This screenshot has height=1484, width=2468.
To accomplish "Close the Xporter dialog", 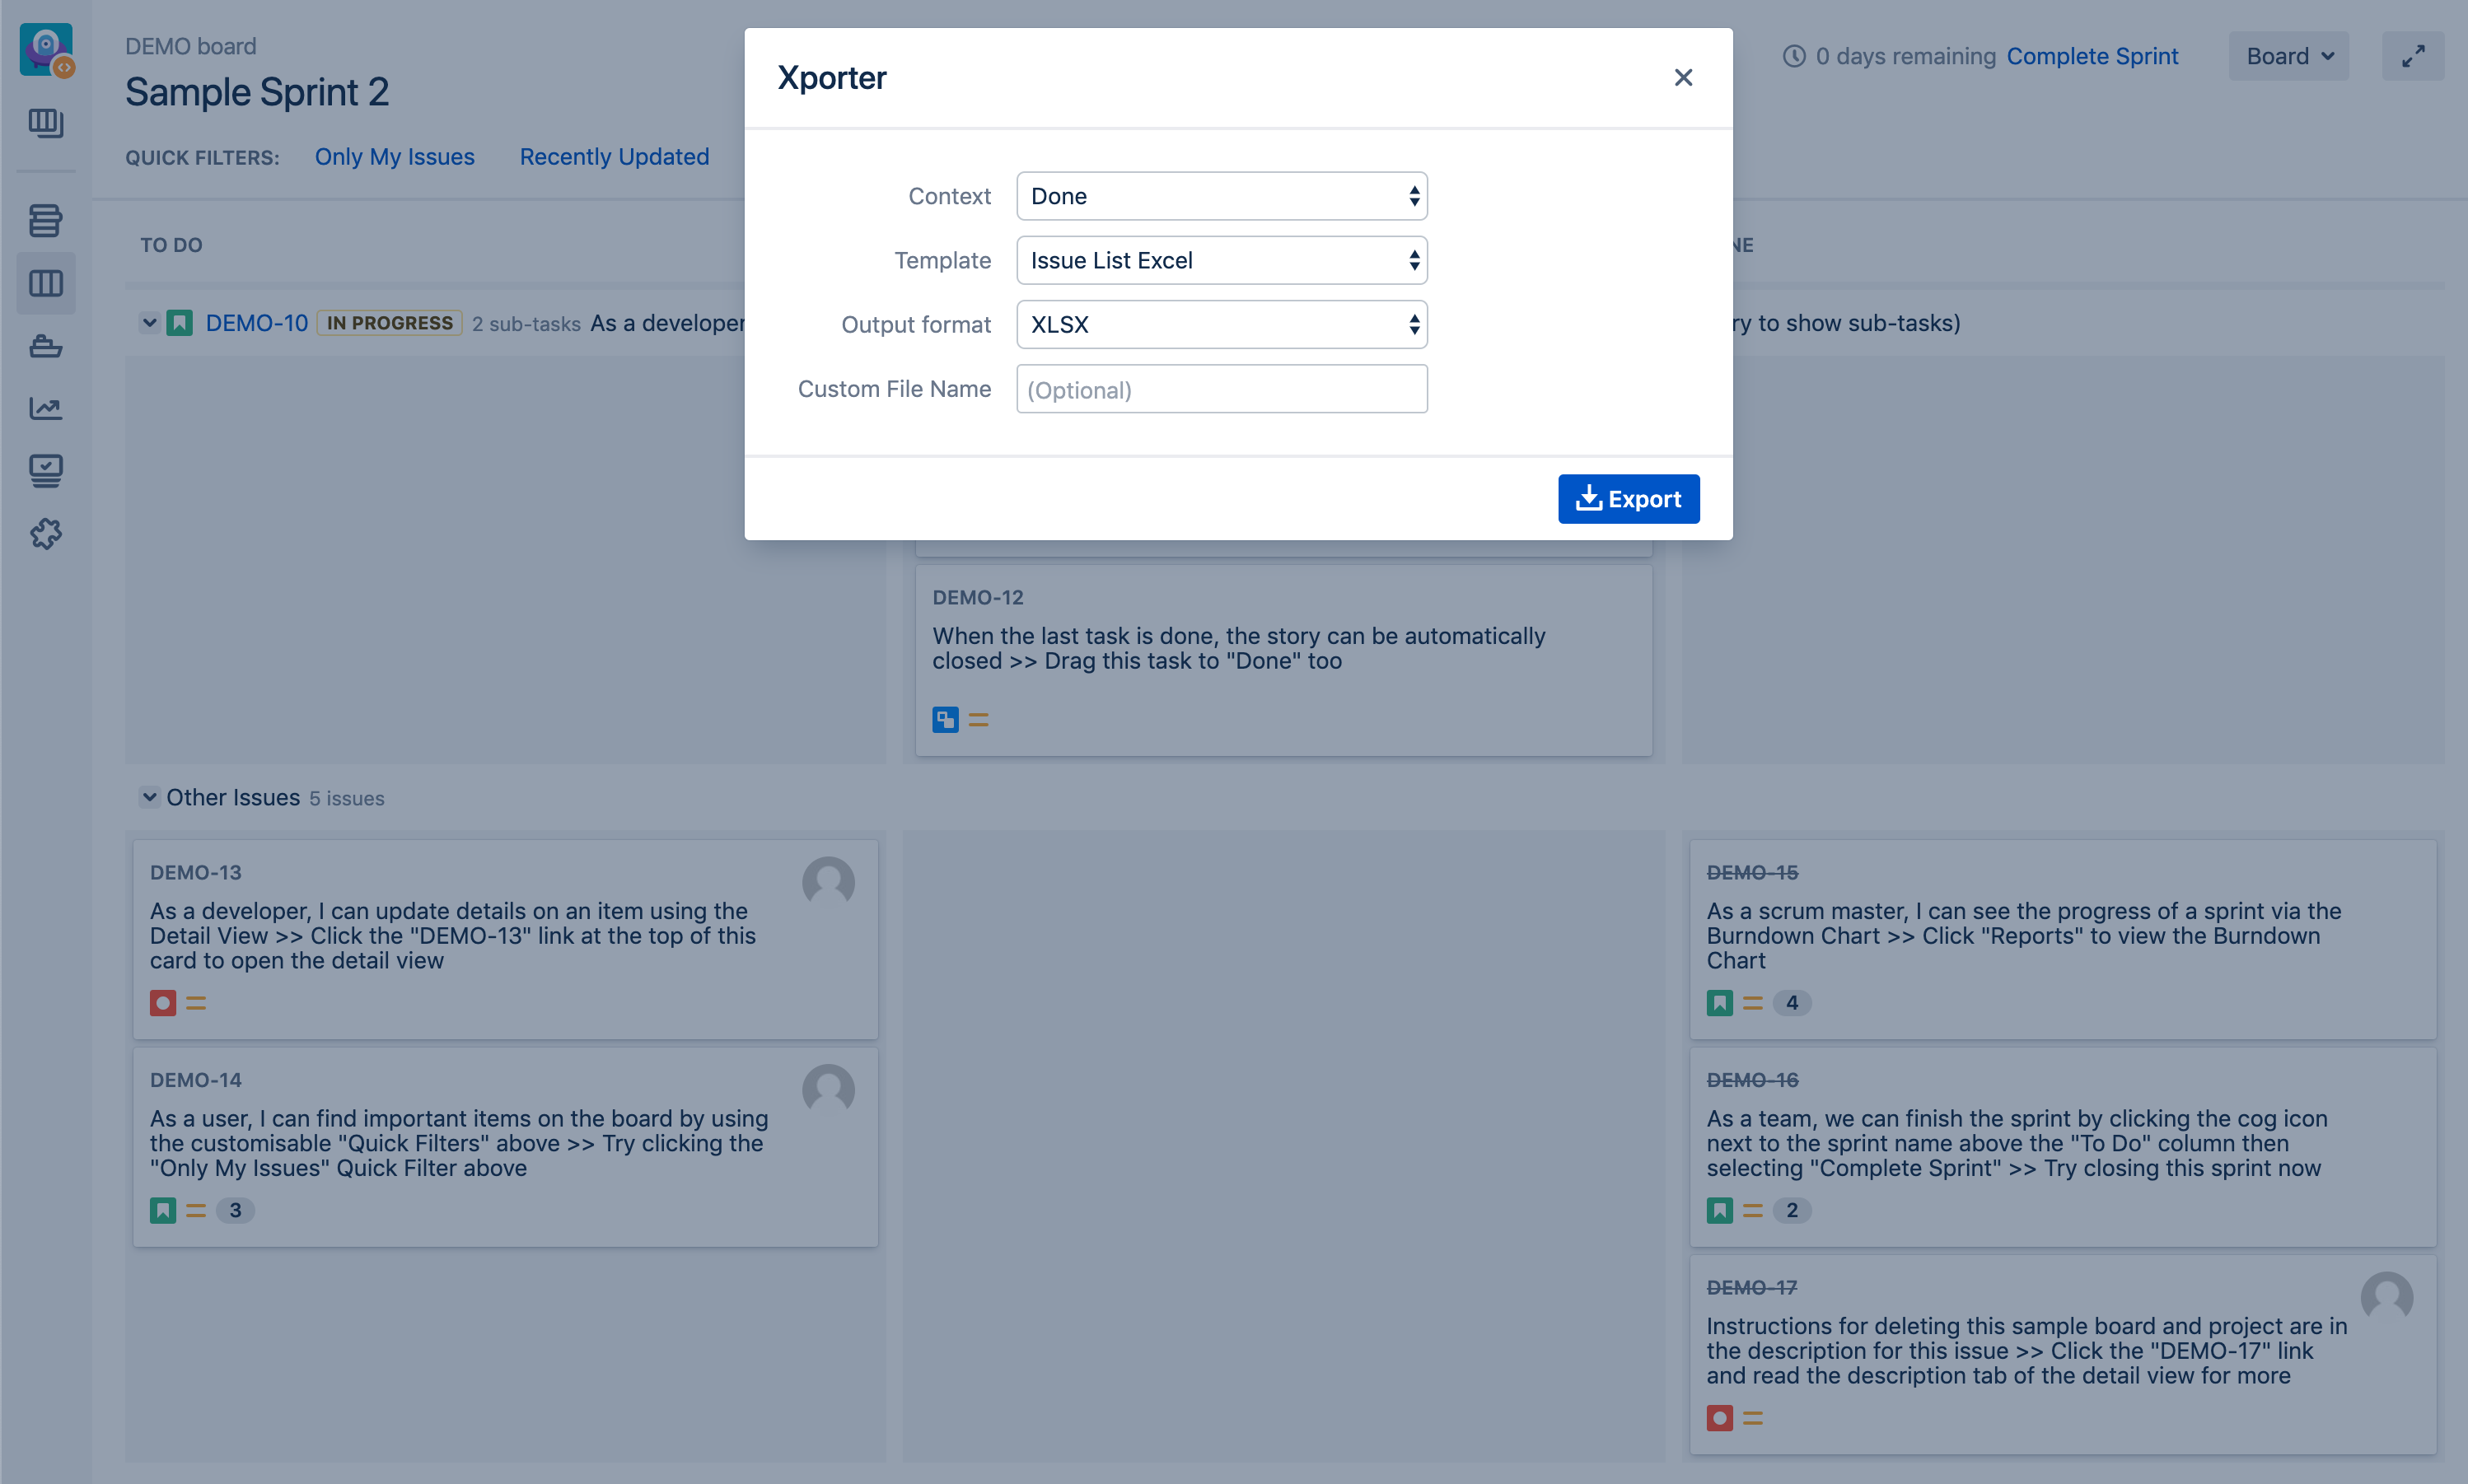I will [1683, 78].
